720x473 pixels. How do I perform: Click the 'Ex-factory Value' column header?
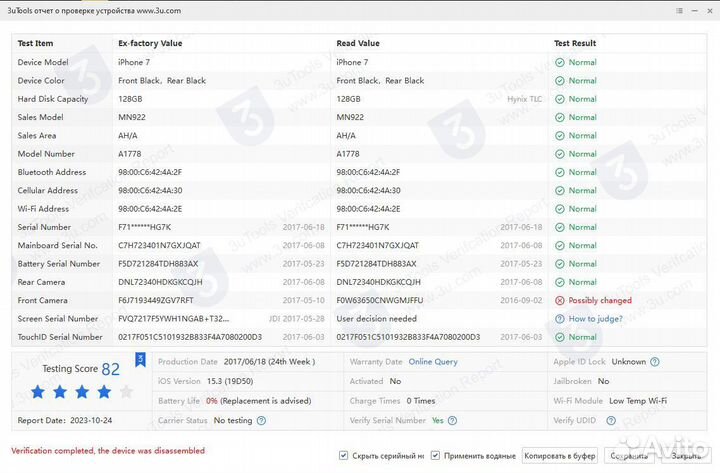(150, 44)
